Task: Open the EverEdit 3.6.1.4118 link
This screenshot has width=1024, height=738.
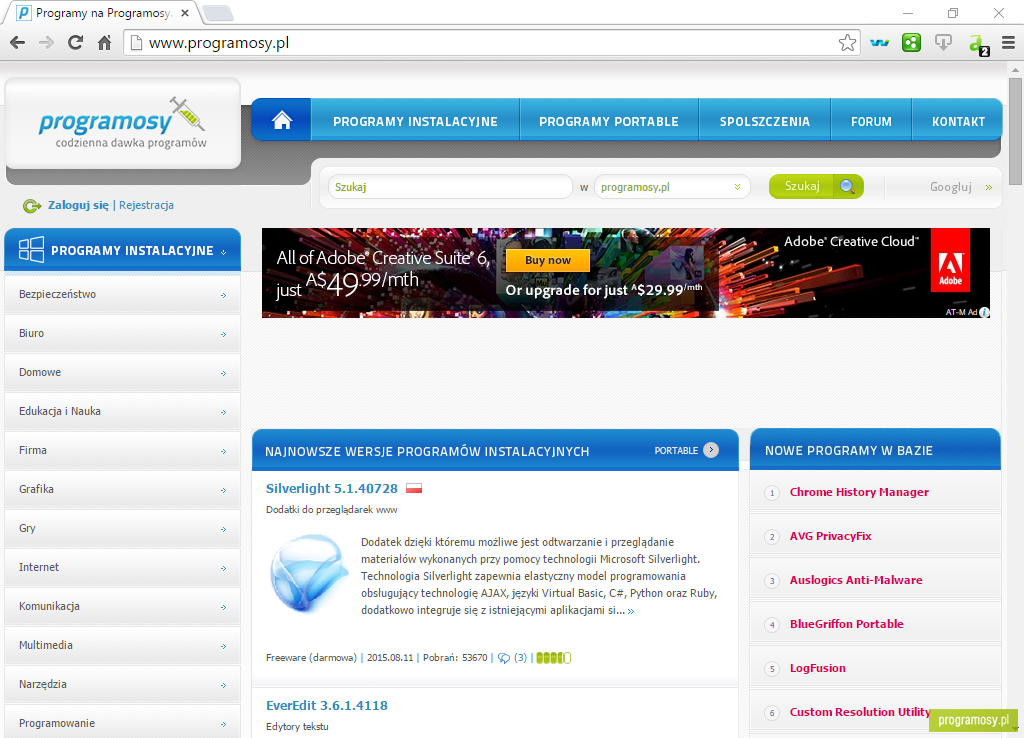Action: click(x=327, y=705)
